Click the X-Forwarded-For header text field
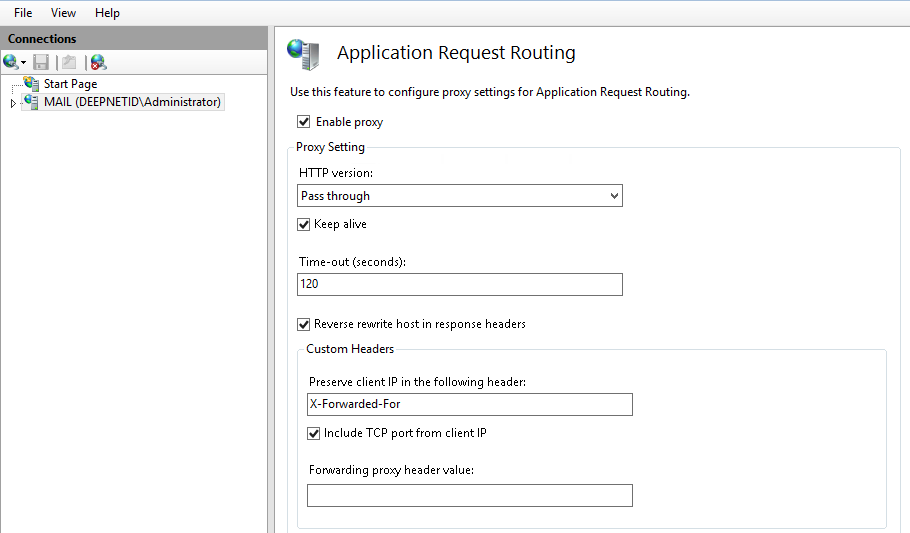 click(x=470, y=404)
